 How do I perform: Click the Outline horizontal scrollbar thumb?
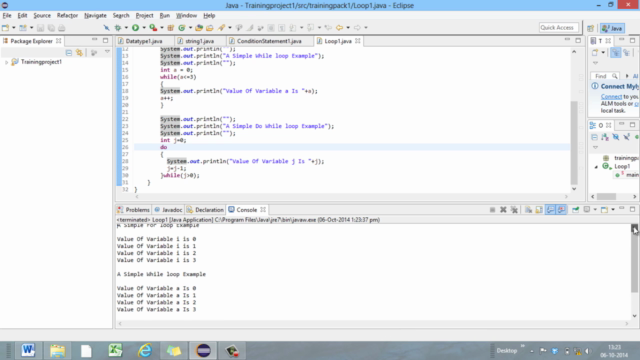[606, 197]
